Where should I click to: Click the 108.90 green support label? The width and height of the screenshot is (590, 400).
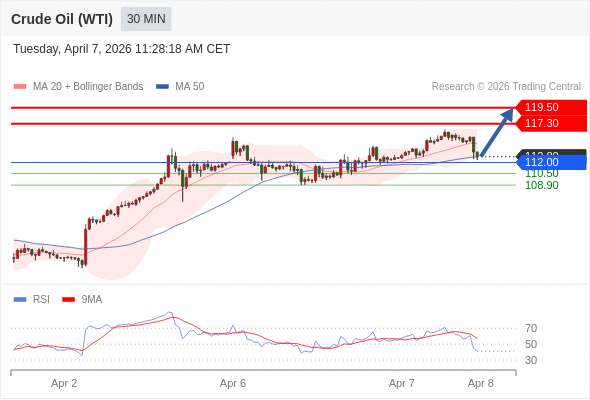pyautogui.click(x=542, y=185)
